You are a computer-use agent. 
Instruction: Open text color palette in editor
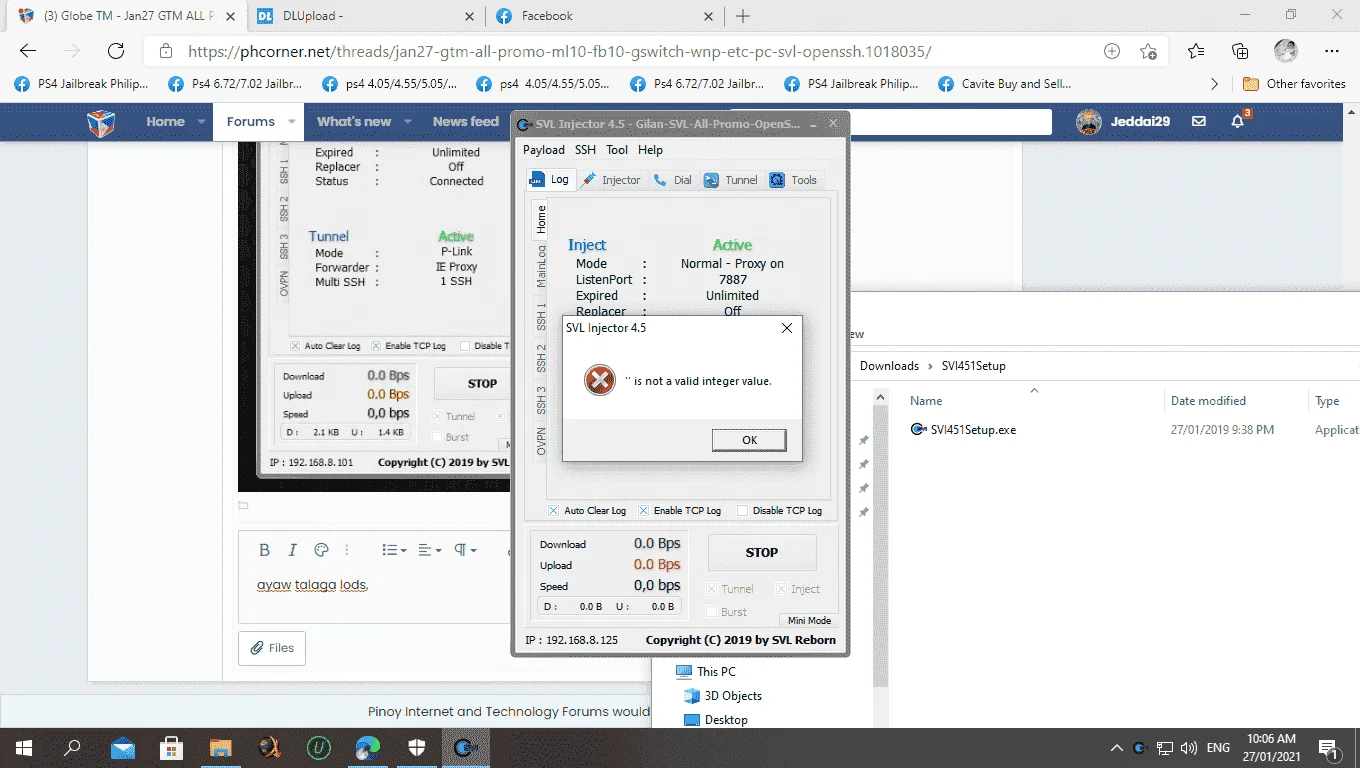point(321,550)
